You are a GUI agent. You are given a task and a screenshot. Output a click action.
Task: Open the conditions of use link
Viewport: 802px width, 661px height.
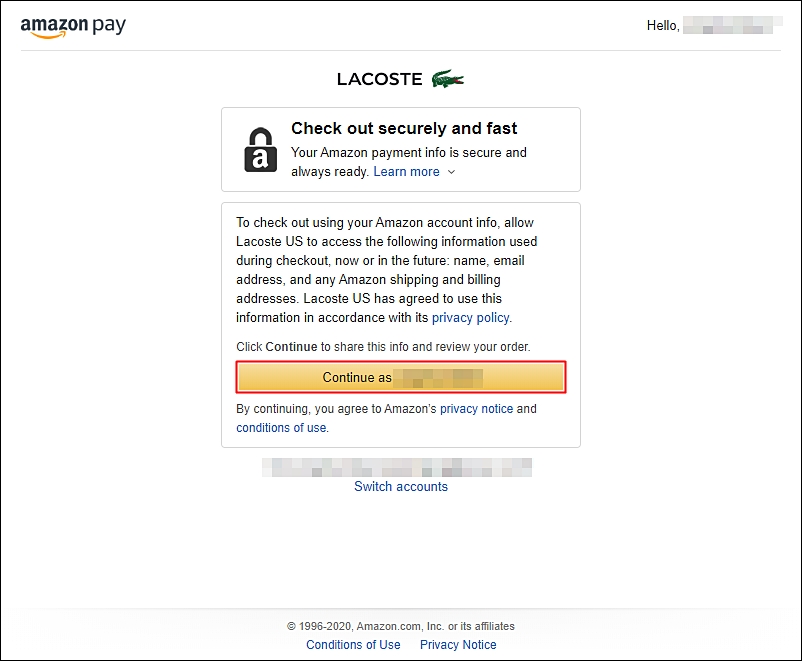(x=281, y=428)
